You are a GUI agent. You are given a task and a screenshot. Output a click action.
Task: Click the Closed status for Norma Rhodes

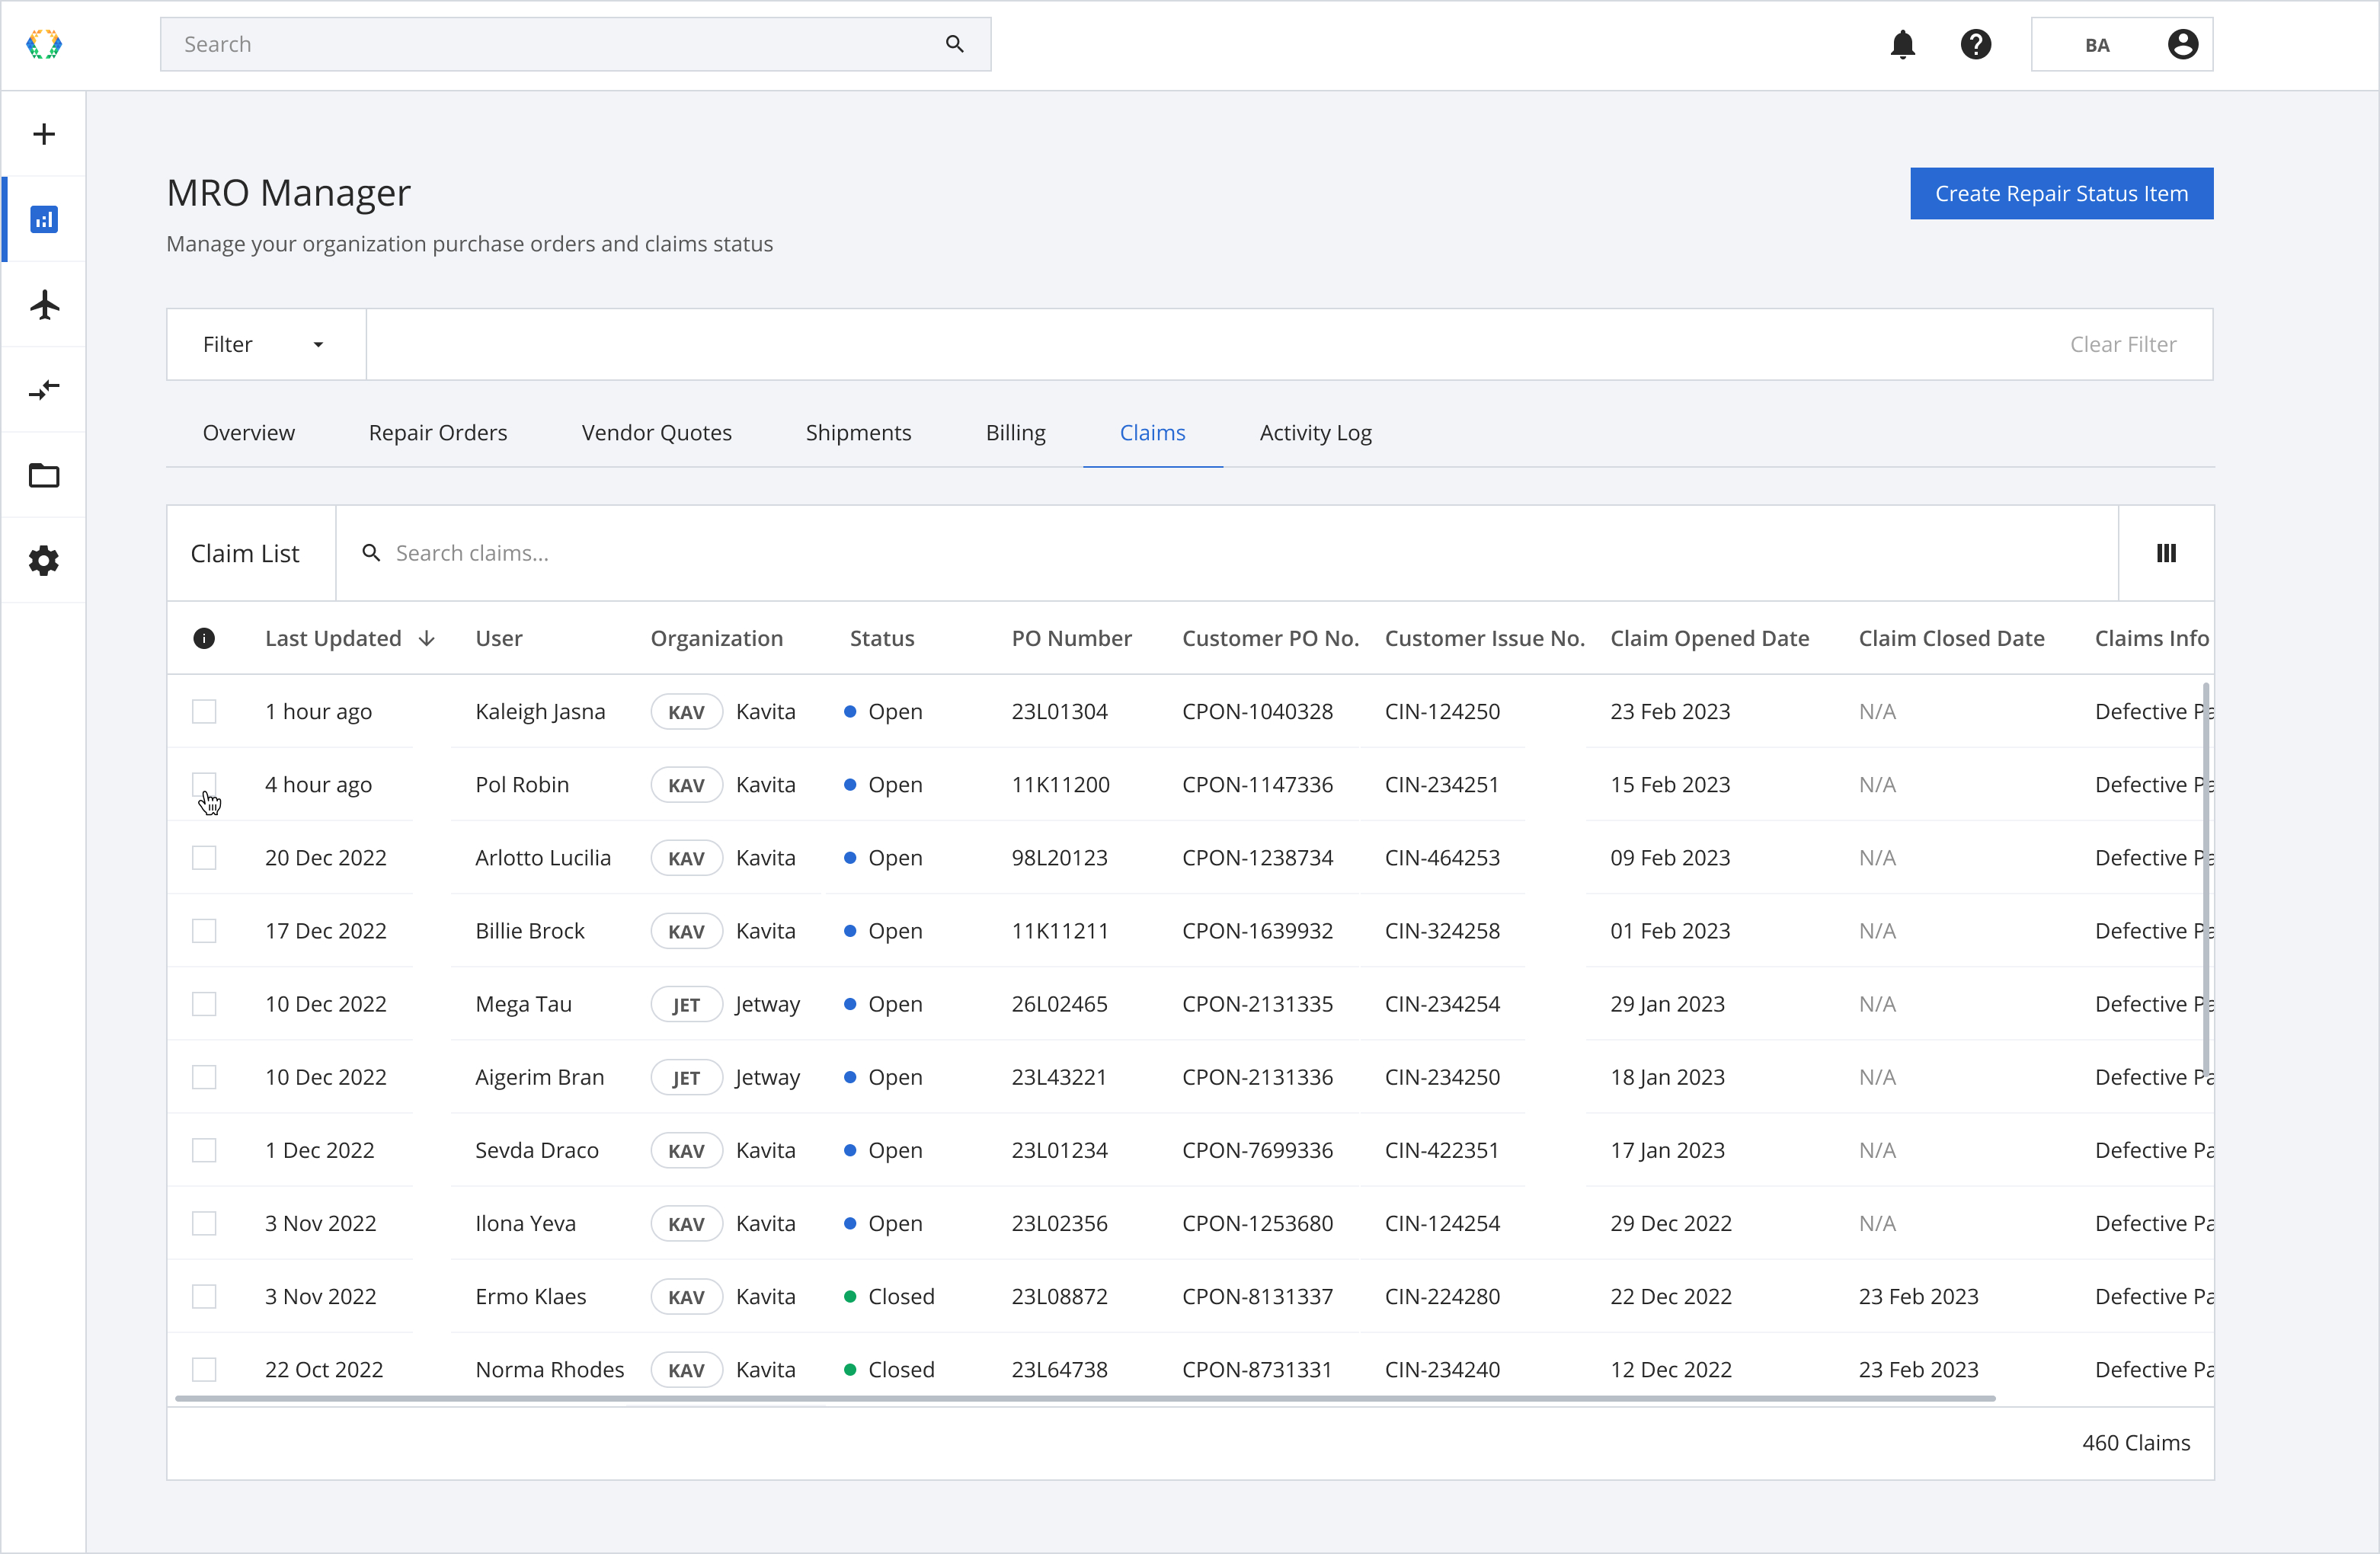889,1369
